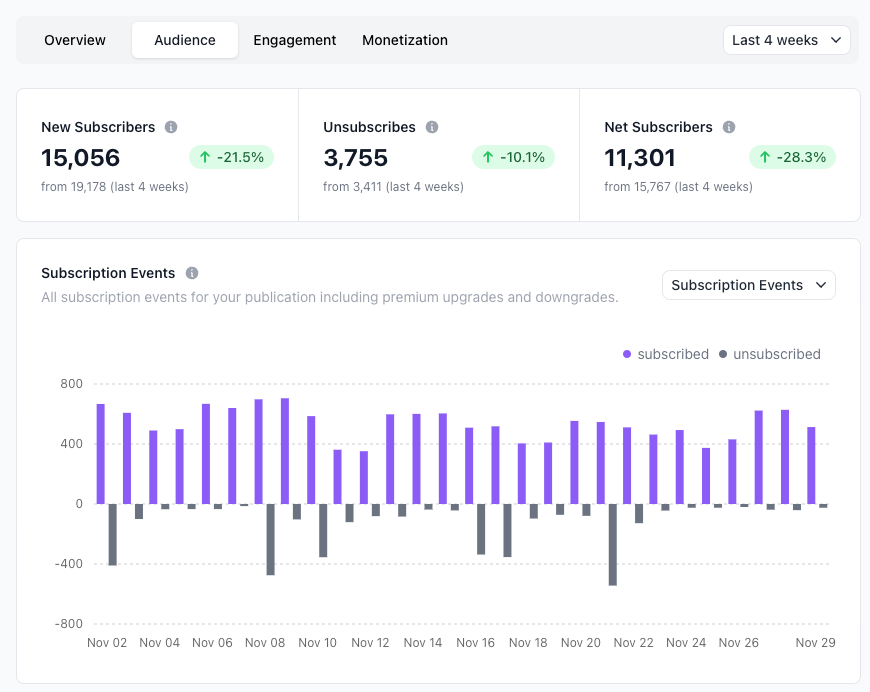Click the green arrow in the -21.5% badge
This screenshot has width=870, height=692.
[205, 157]
